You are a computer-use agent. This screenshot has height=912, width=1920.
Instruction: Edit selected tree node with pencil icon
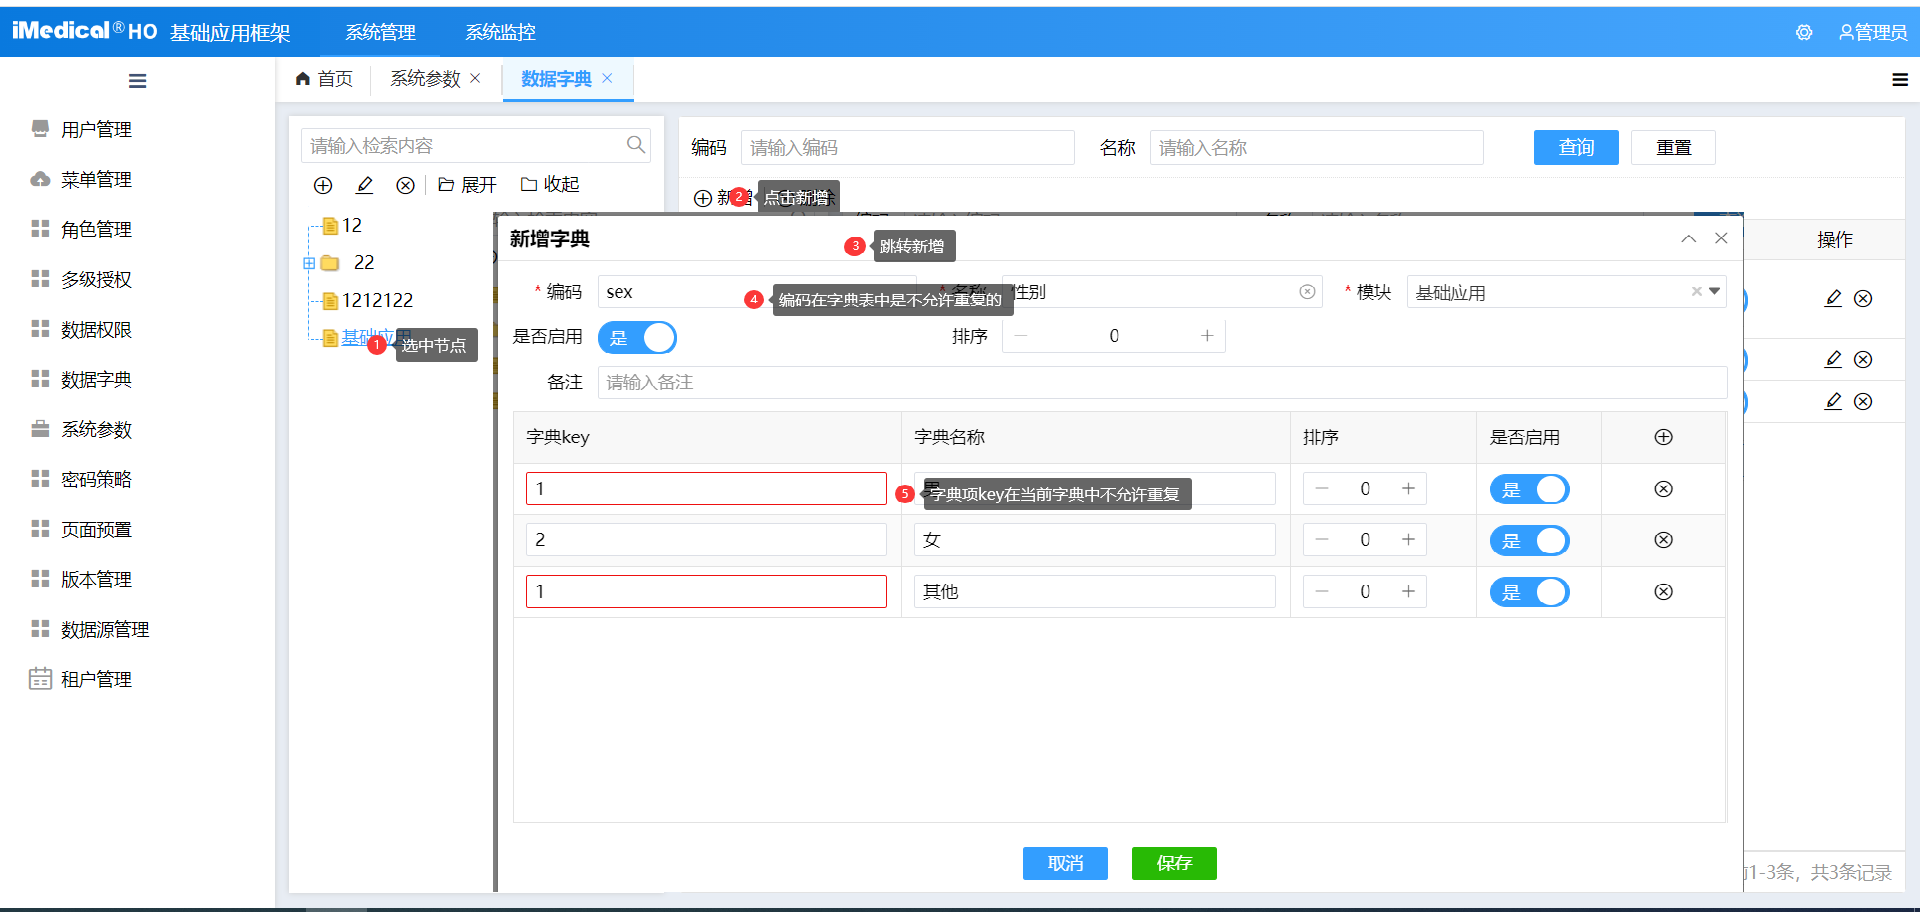point(364,185)
